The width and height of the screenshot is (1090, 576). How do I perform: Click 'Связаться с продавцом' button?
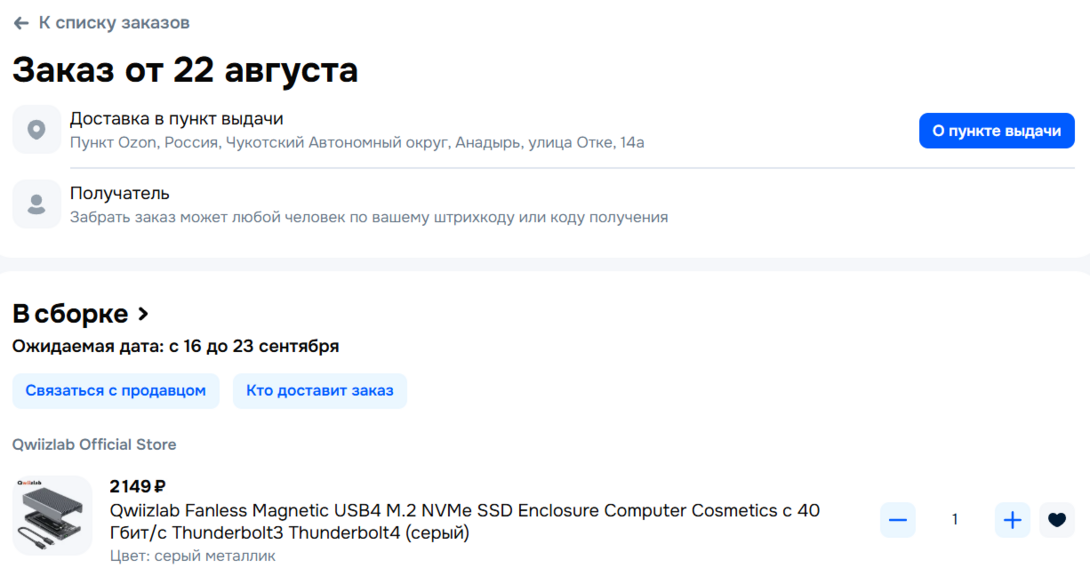(x=115, y=390)
